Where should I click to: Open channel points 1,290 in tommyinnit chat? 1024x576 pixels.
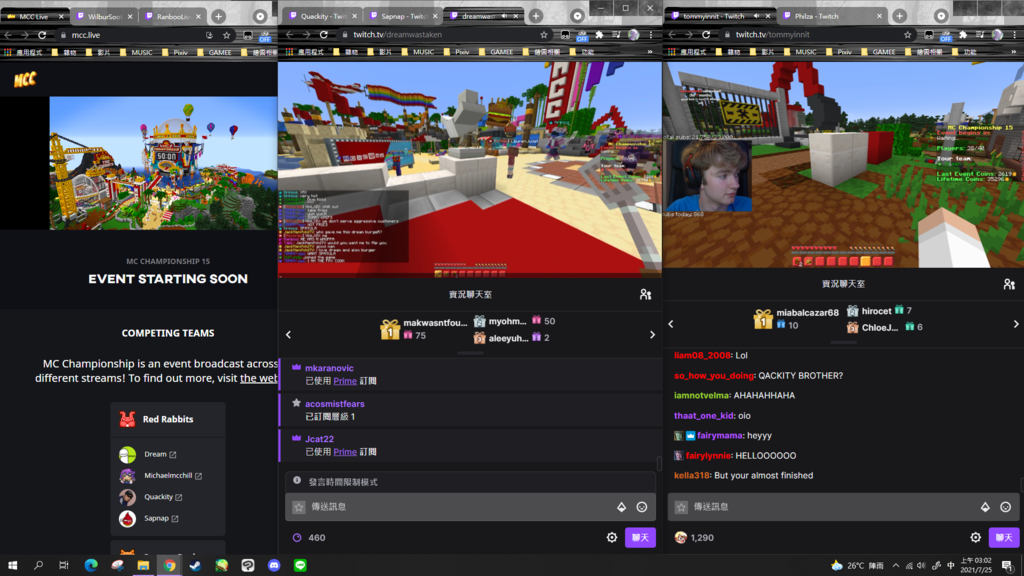pos(694,537)
